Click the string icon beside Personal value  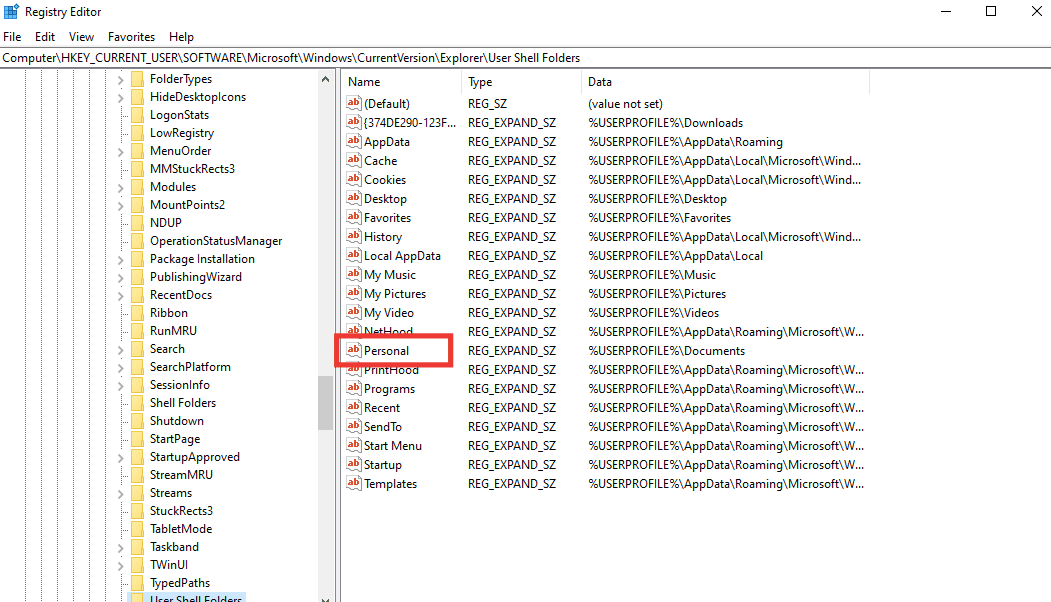(x=353, y=350)
